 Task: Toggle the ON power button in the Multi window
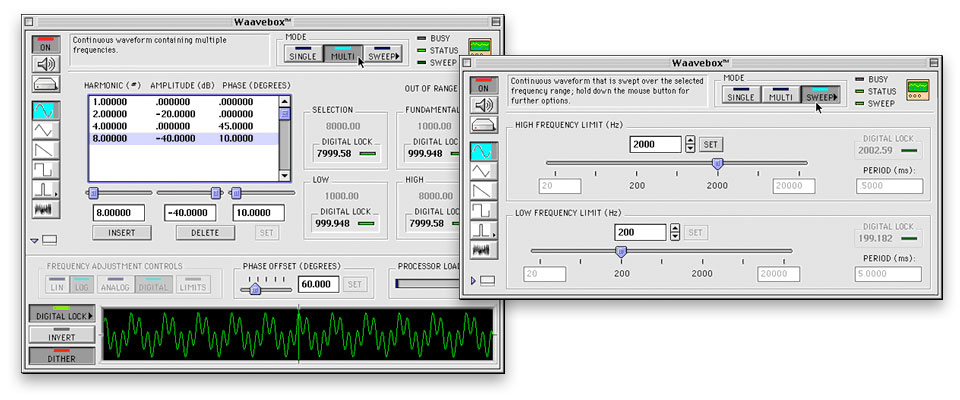(x=47, y=45)
